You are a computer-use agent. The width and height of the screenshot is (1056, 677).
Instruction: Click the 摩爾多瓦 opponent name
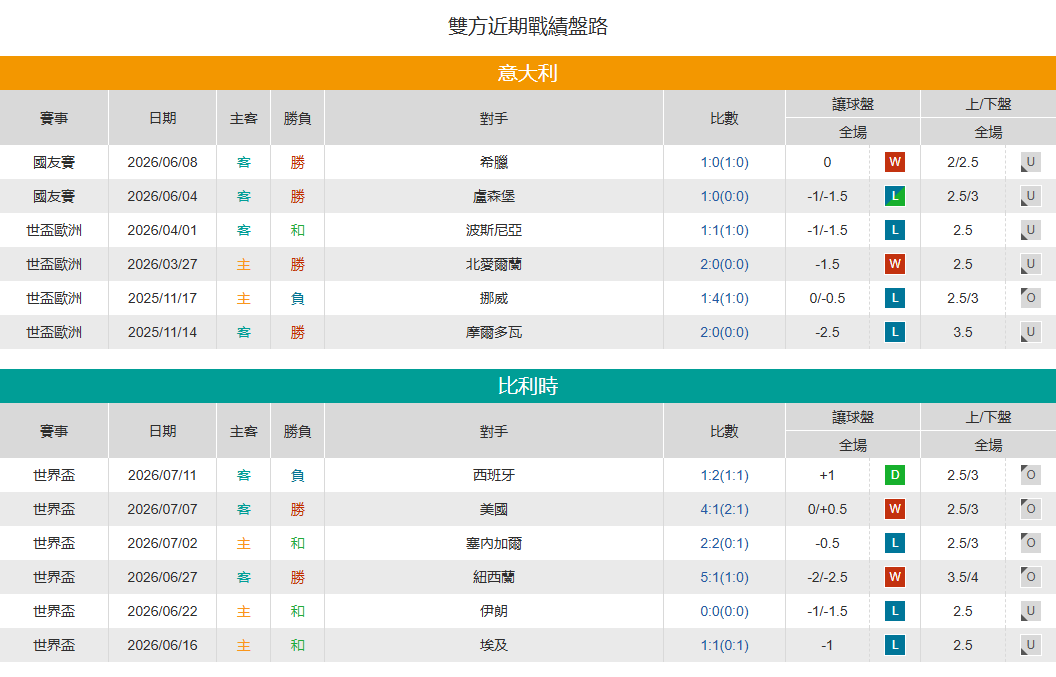tap(494, 332)
